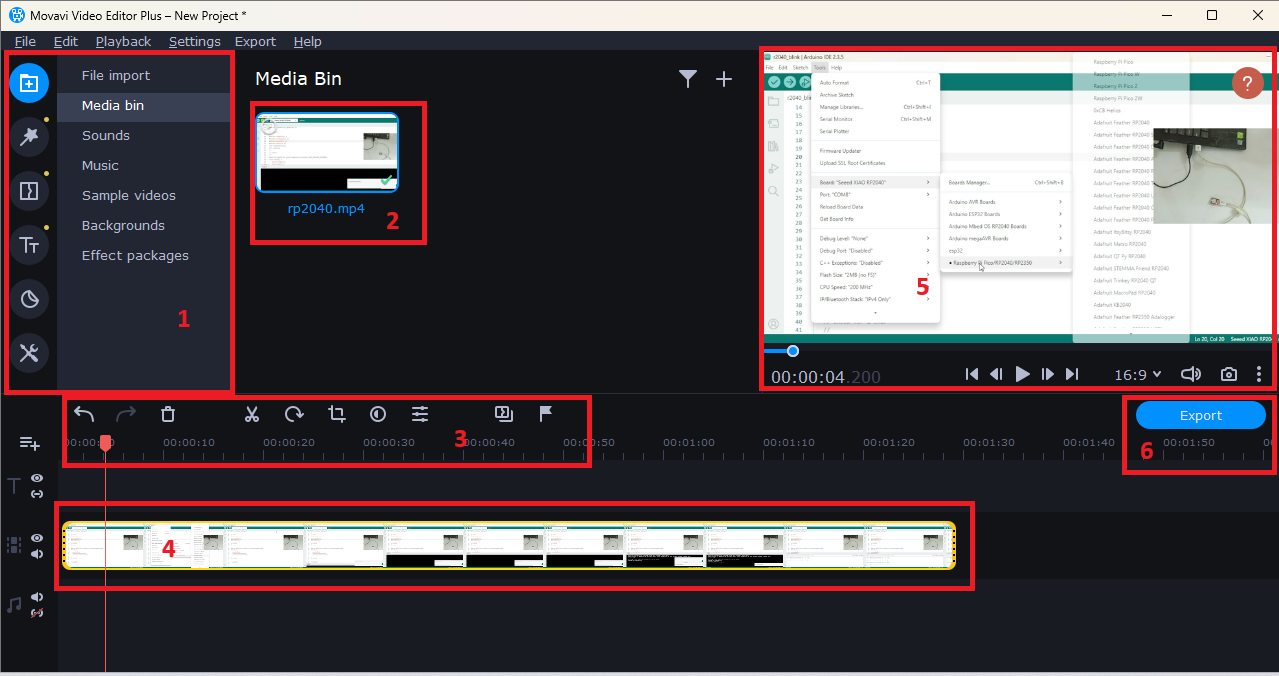
Task: Hide the video track with eye icon
Action: pyautogui.click(x=37, y=538)
